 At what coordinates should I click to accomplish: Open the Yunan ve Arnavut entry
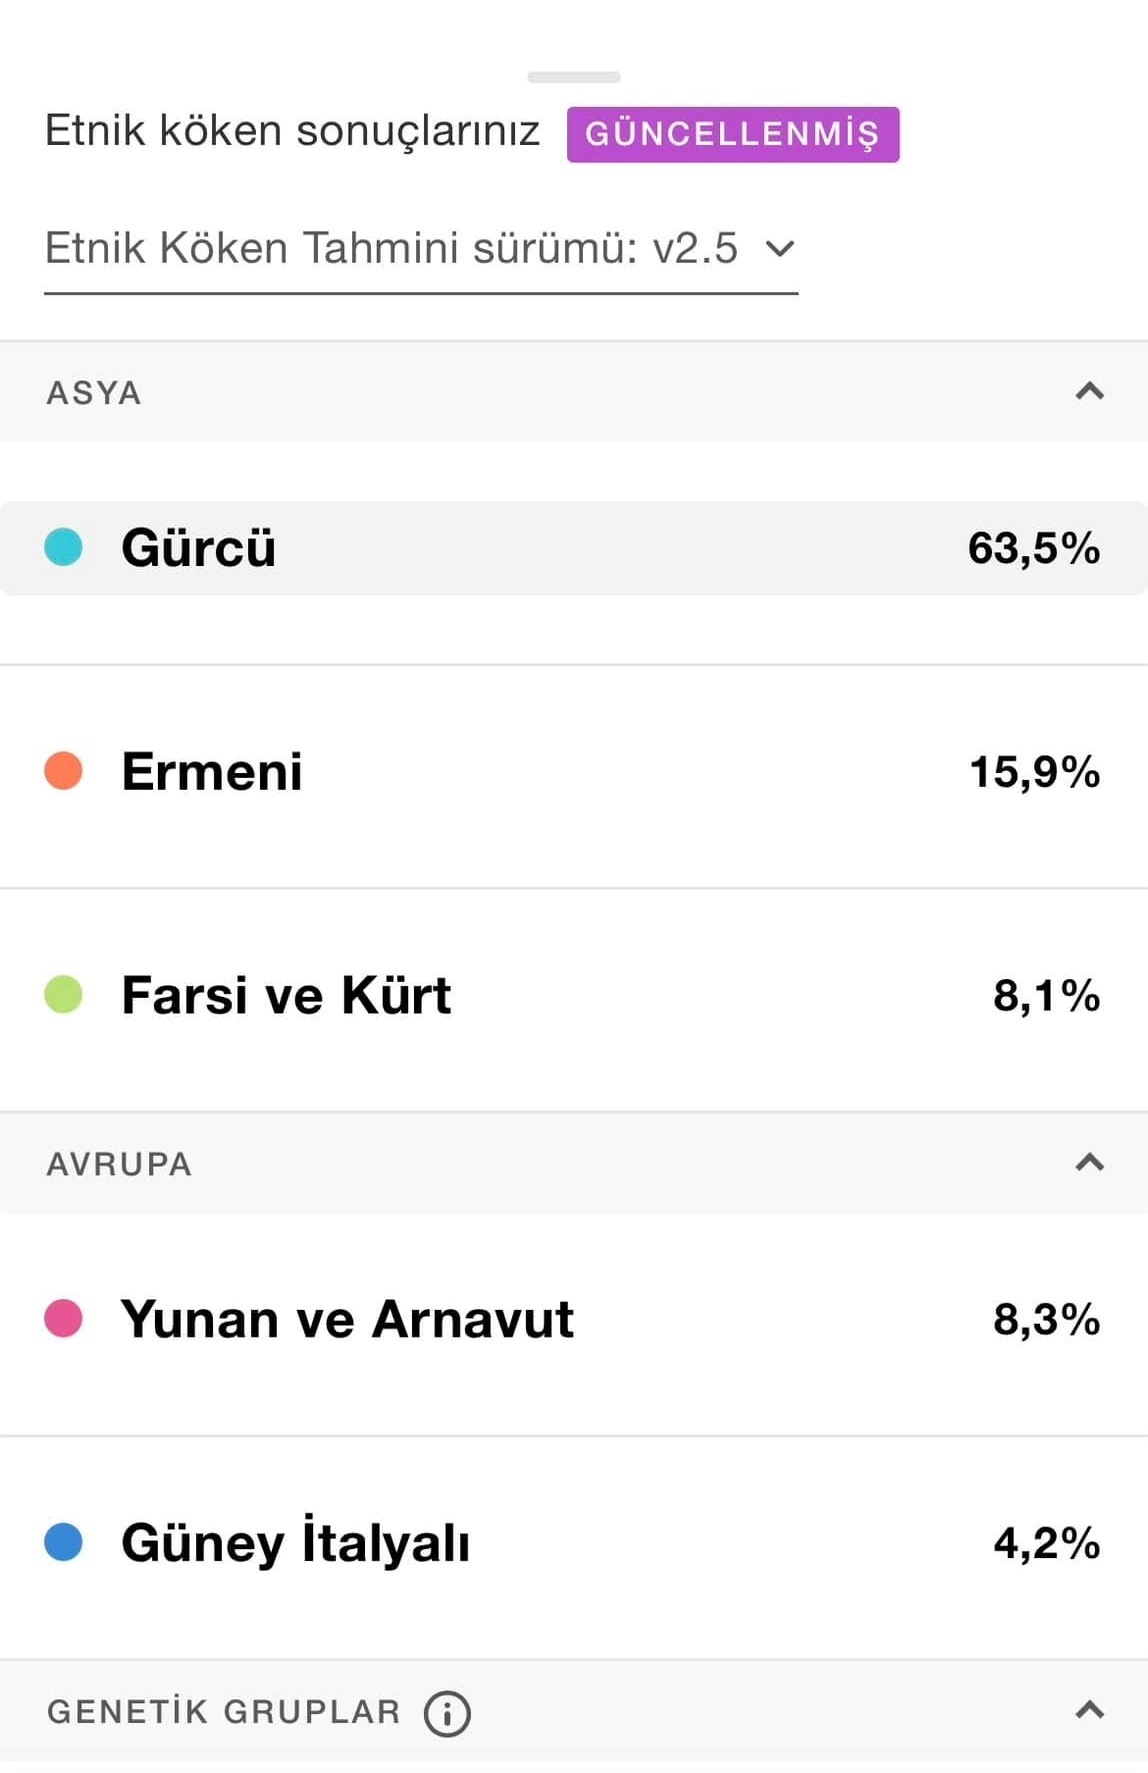coord(574,1320)
